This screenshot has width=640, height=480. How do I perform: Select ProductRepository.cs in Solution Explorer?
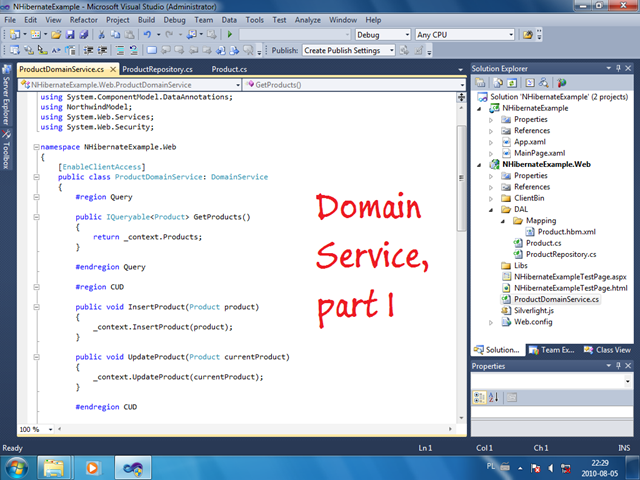click(561, 254)
